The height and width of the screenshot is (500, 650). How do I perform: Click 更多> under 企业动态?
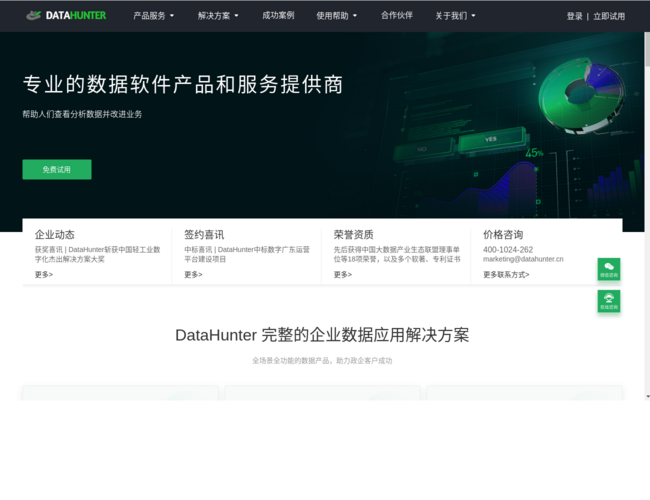[x=44, y=274]
